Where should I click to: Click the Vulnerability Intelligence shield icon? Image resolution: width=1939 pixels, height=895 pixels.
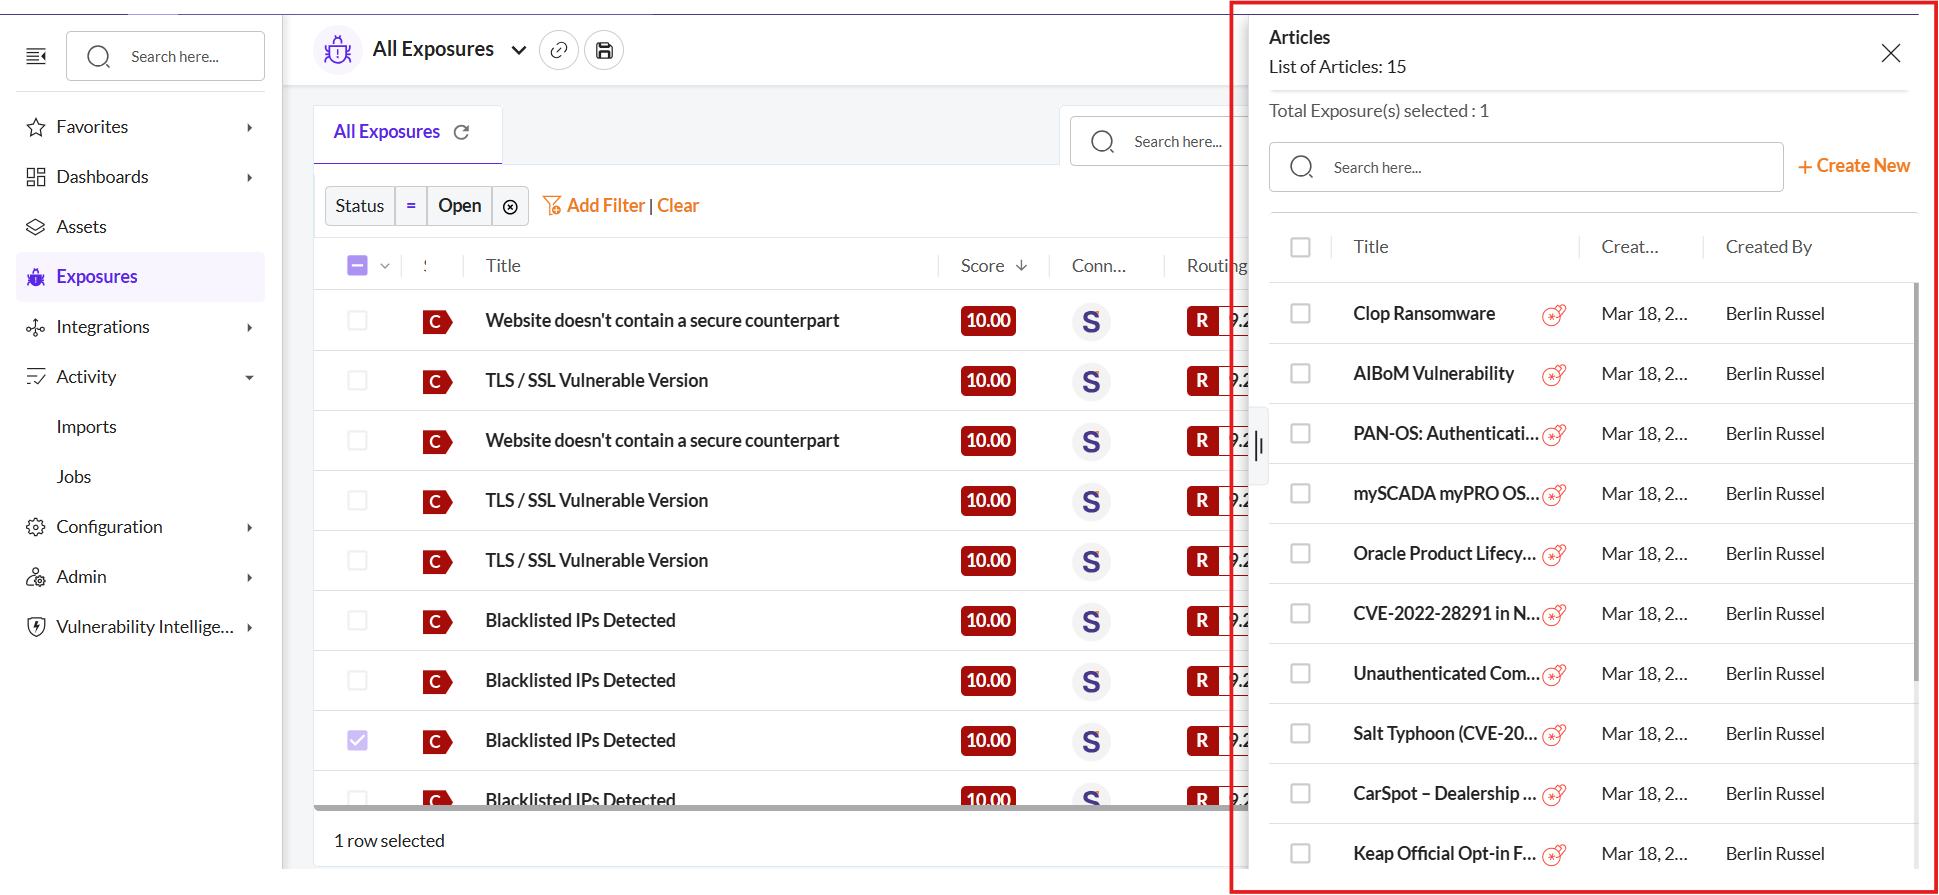point(36,627)
